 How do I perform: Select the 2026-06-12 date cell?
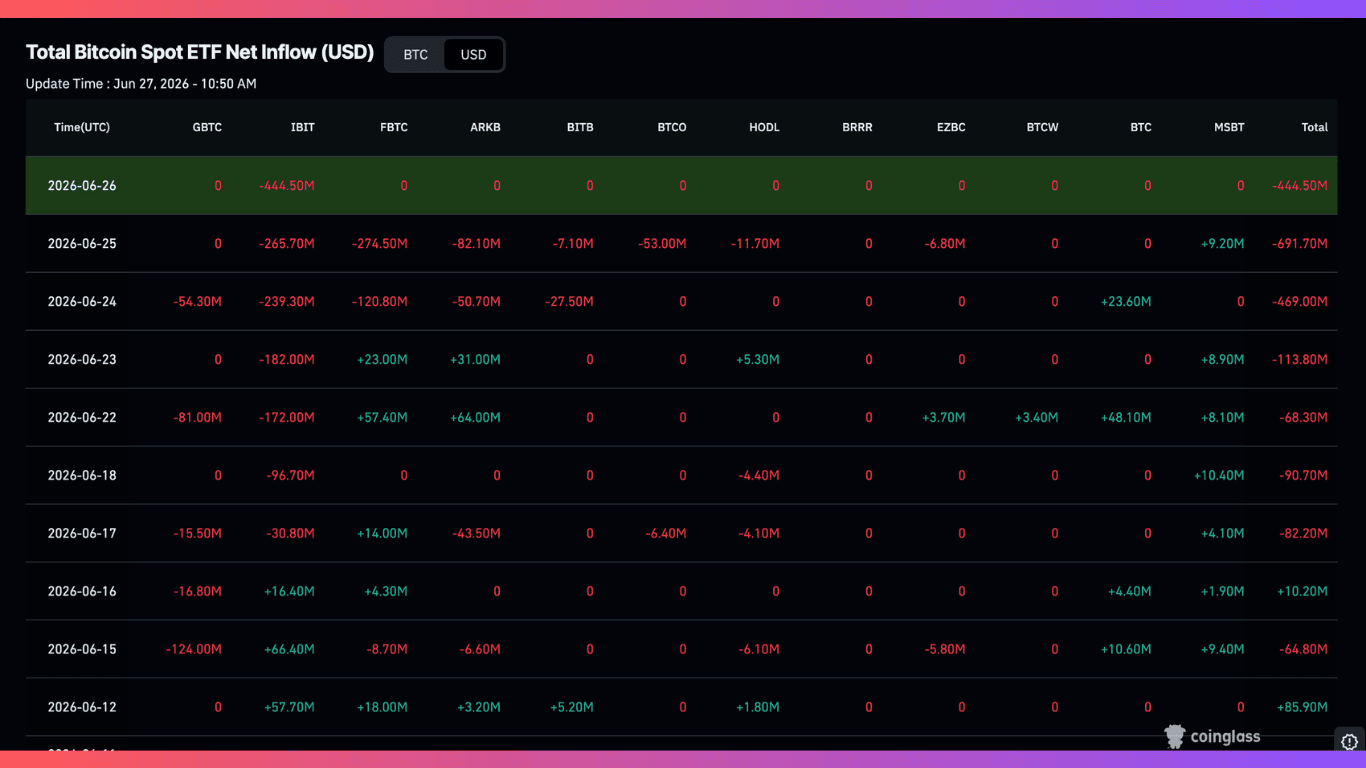[82, 707]
